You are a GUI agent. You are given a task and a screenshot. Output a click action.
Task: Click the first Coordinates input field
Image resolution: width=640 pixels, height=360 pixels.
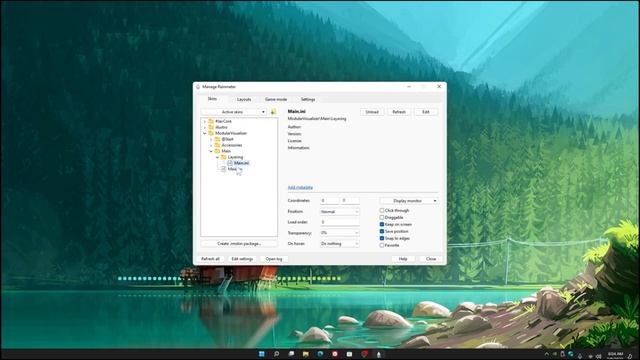tap(329, 200)
